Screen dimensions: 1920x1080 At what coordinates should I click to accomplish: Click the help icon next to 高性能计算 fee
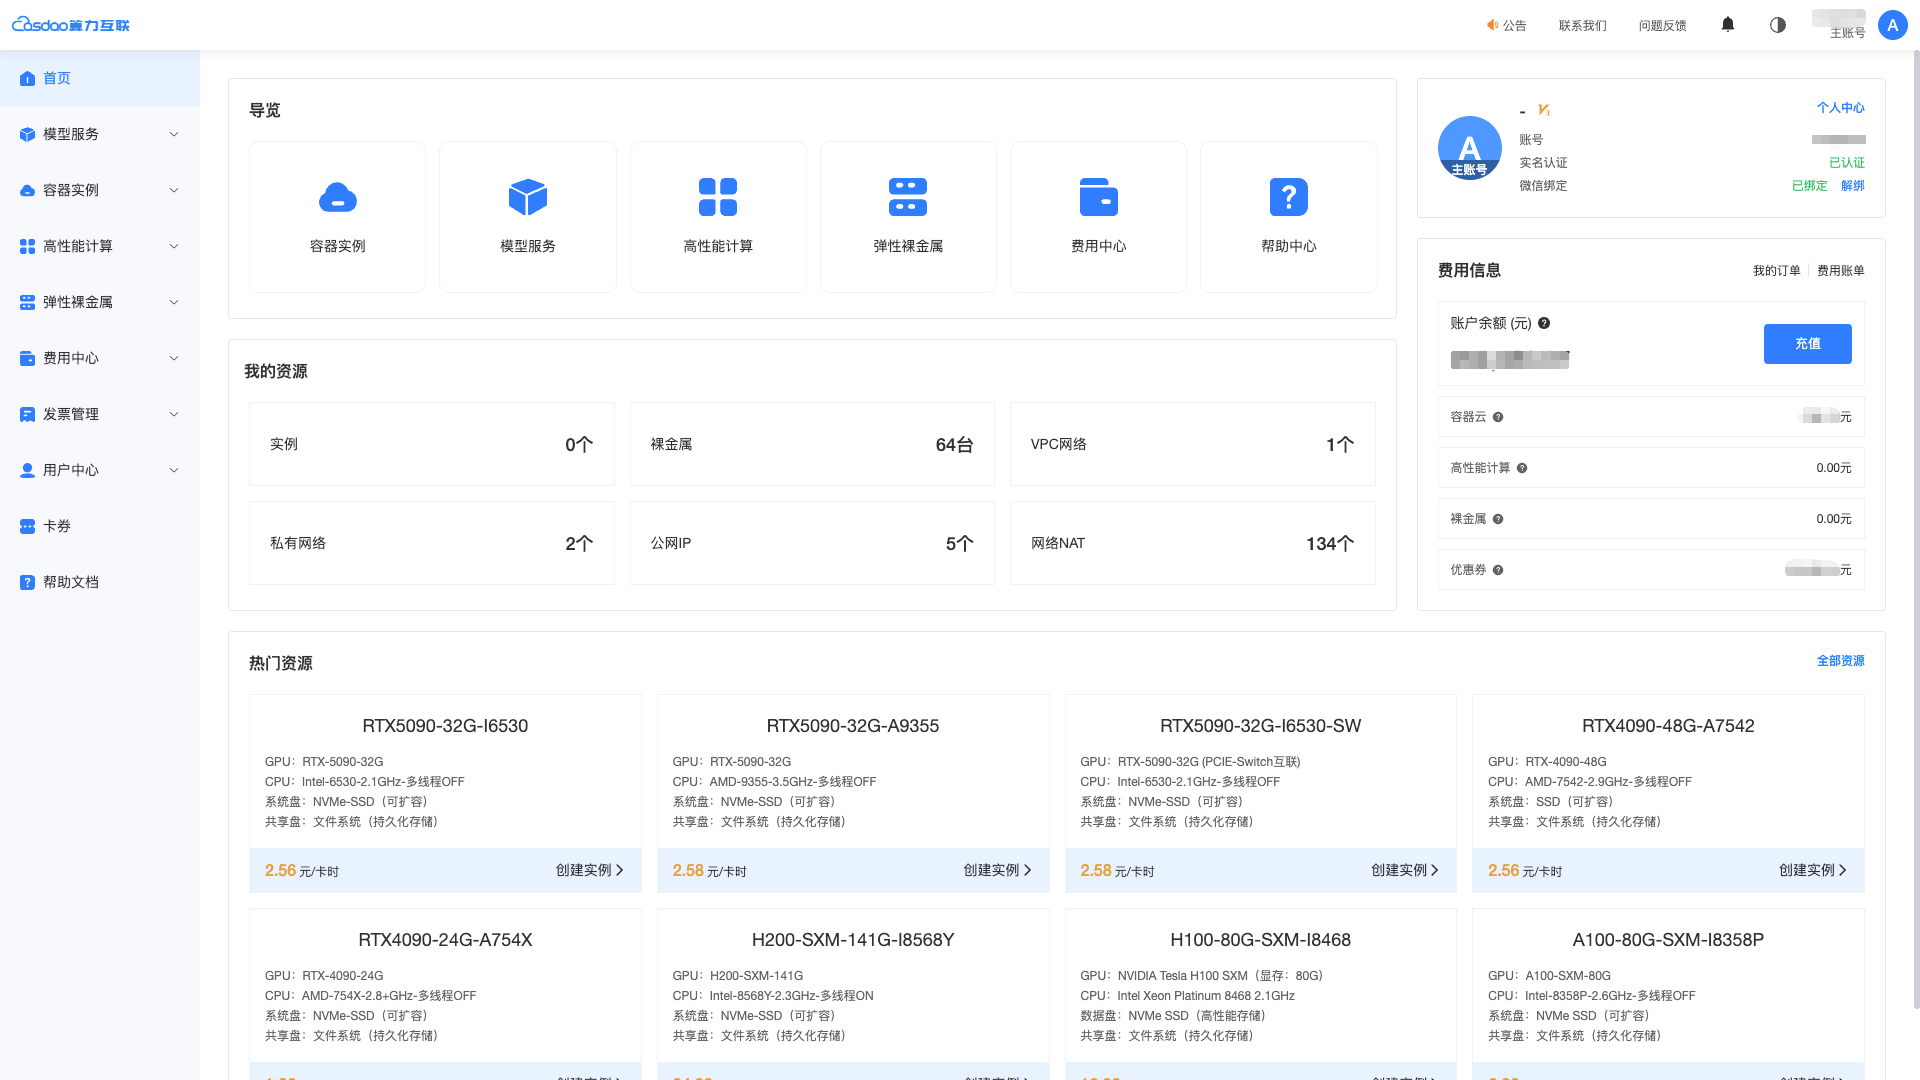[x=1522, y=468]
